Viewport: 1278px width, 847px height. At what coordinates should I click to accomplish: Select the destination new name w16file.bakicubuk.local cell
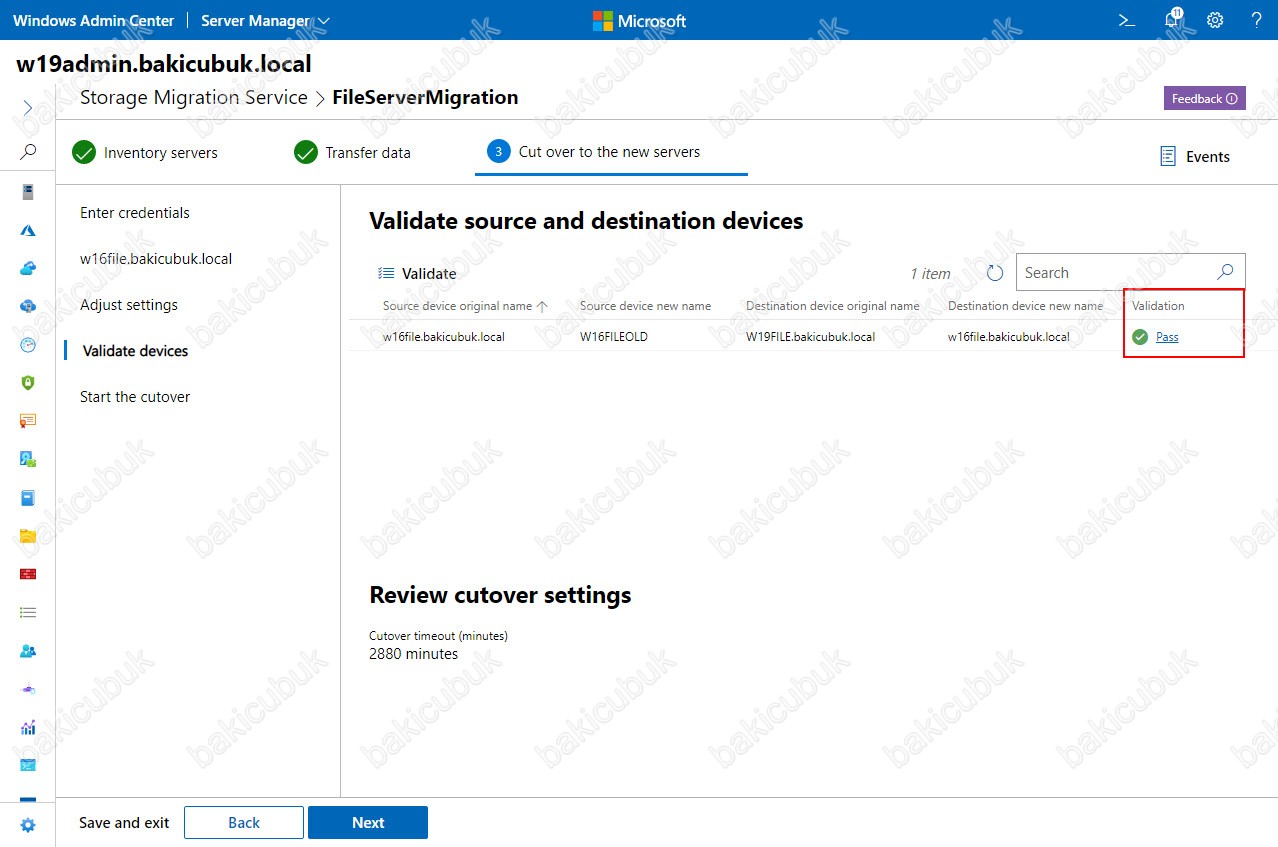[1008, 337]
